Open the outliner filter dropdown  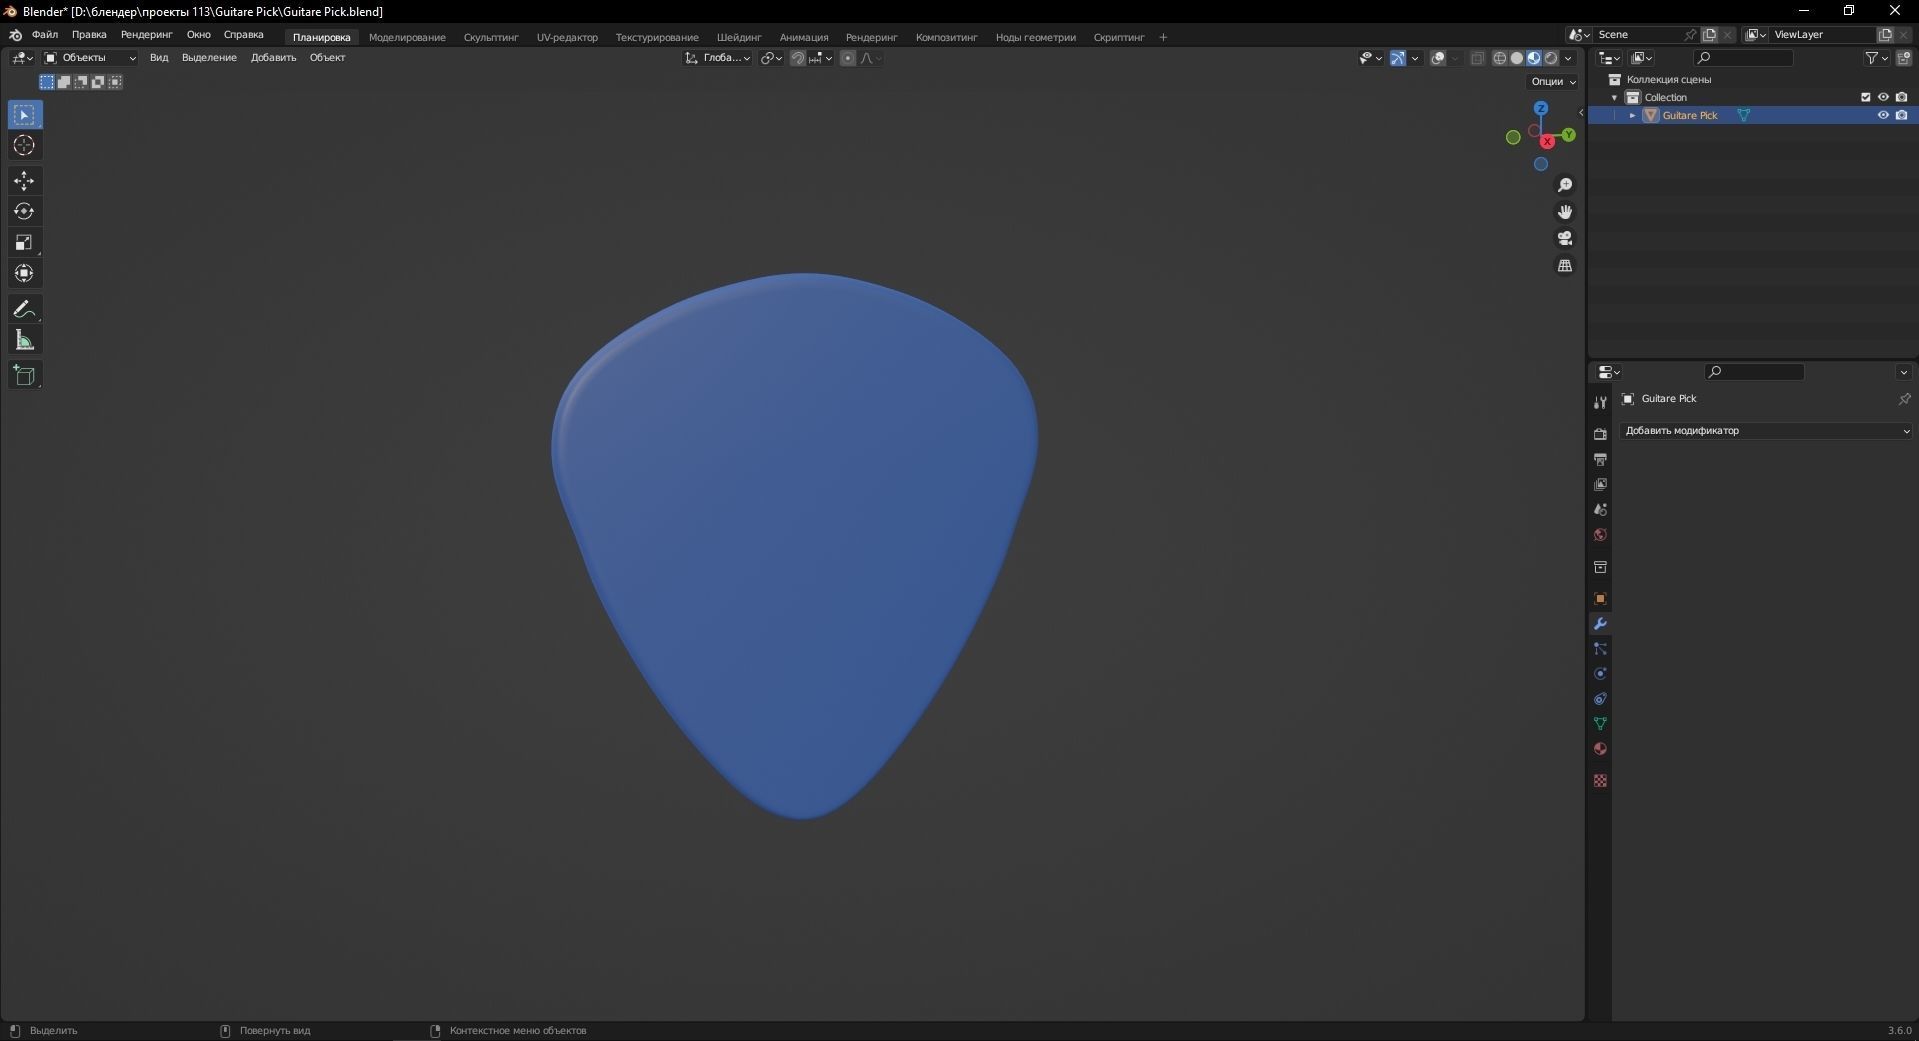coord(1876,58)
